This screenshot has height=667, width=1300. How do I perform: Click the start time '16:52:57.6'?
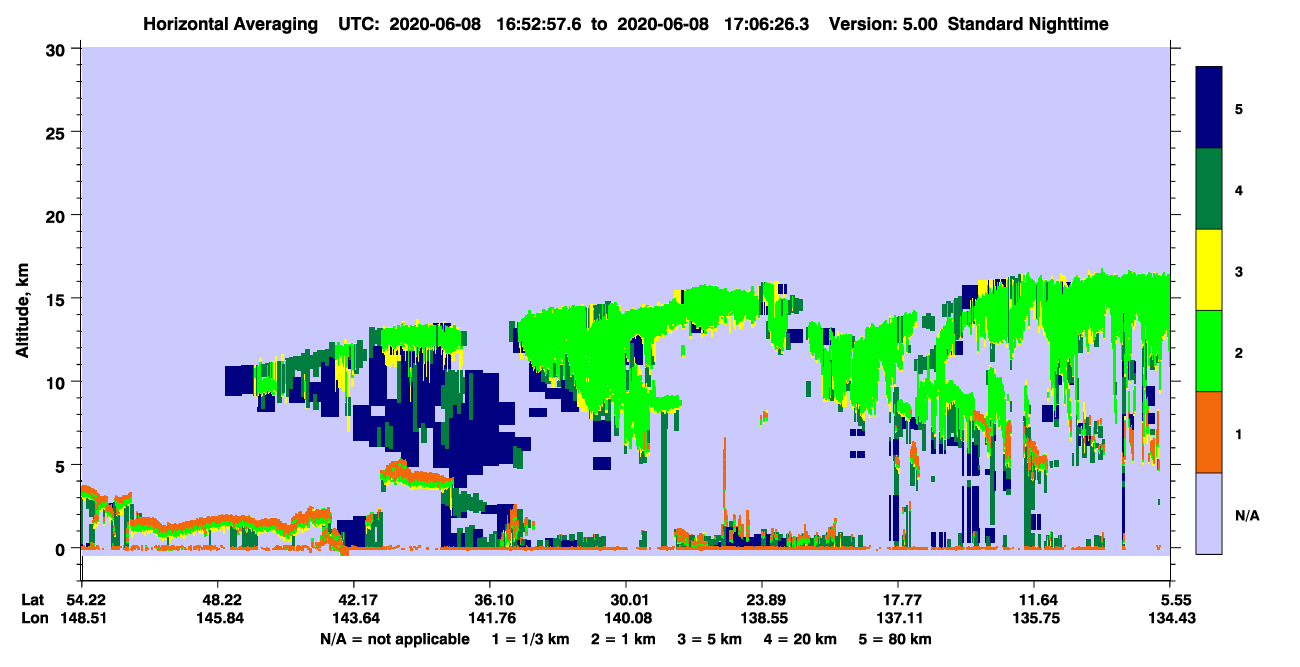coord(537,23)
